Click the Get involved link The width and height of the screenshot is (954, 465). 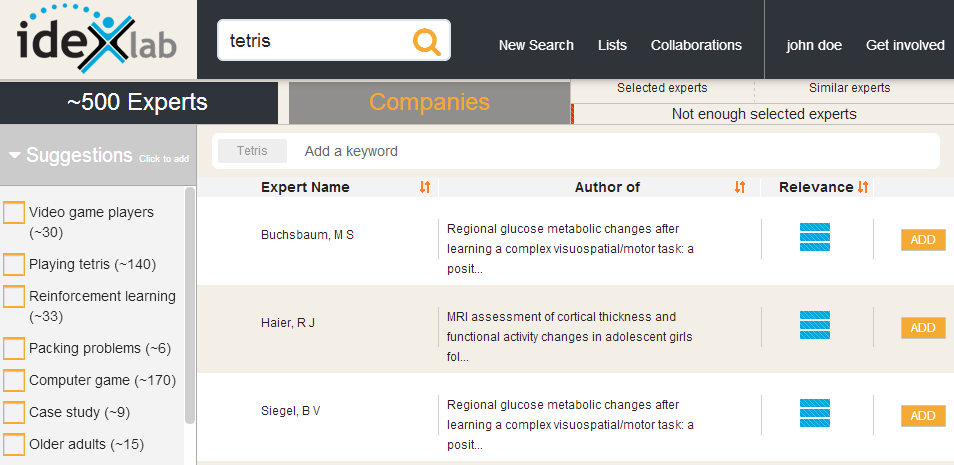point(905,45)
